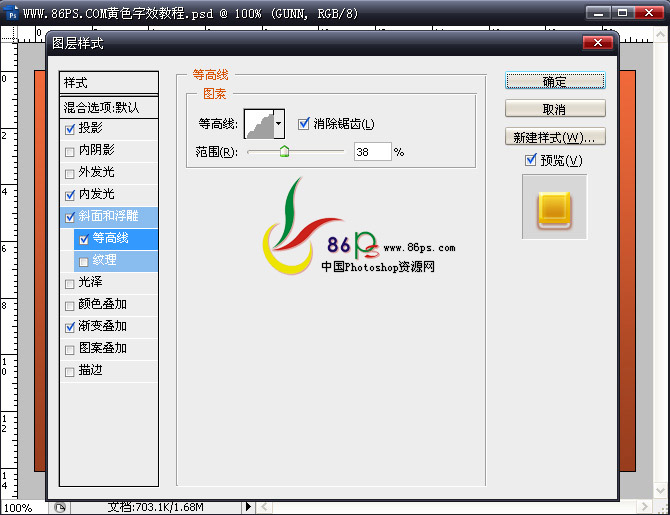
Task: Maximize the document window
Action: (x=623, y=13)
